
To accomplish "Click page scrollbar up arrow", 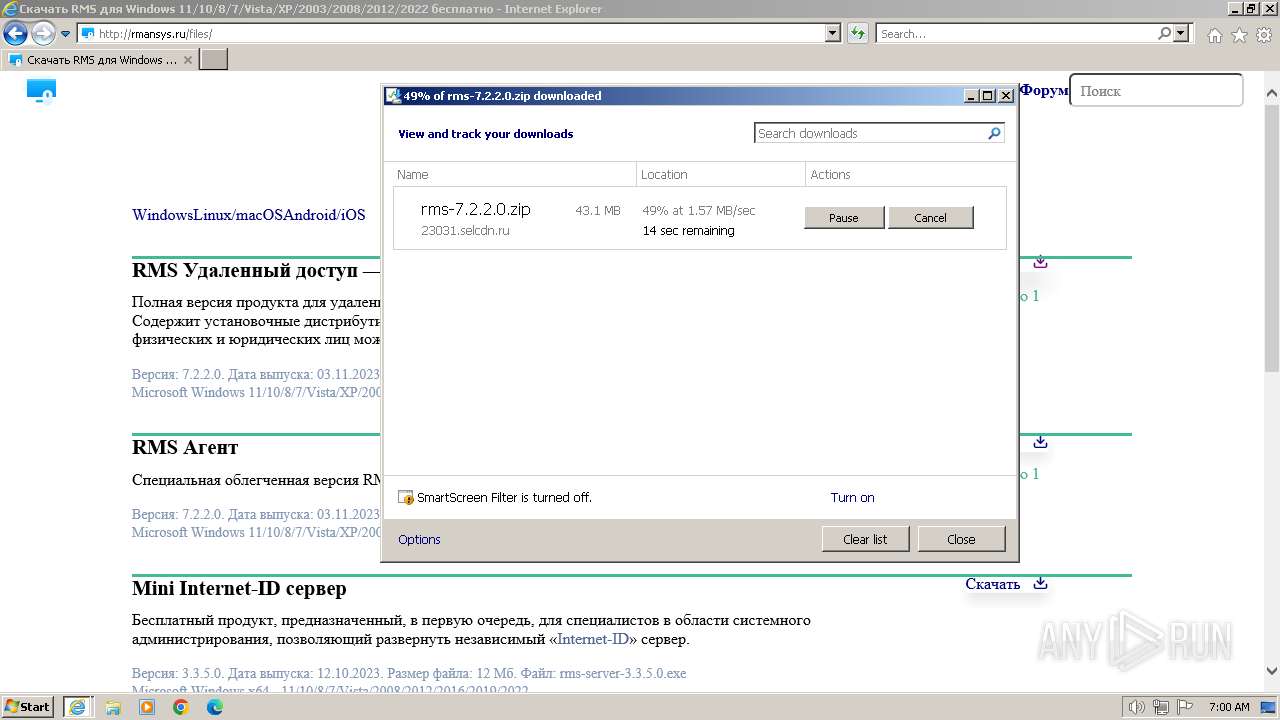I will point(1271,93).
